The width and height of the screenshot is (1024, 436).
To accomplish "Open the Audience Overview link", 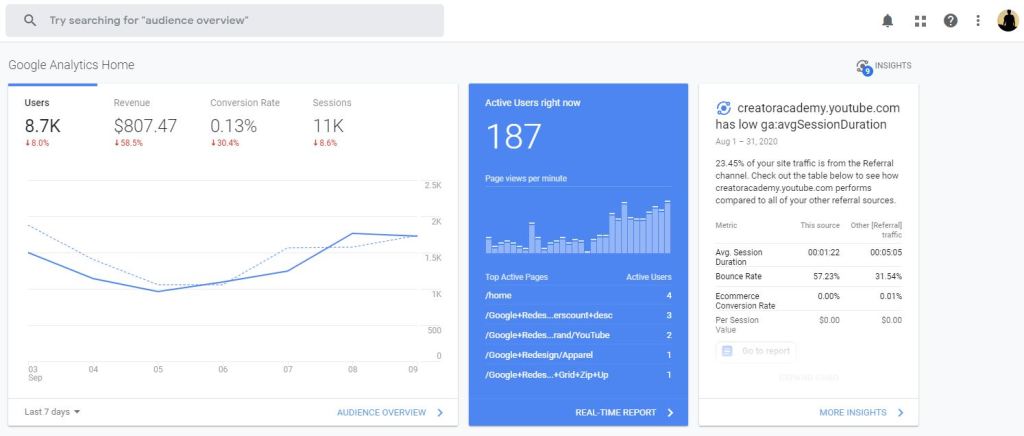I will (x=381, y=412).
